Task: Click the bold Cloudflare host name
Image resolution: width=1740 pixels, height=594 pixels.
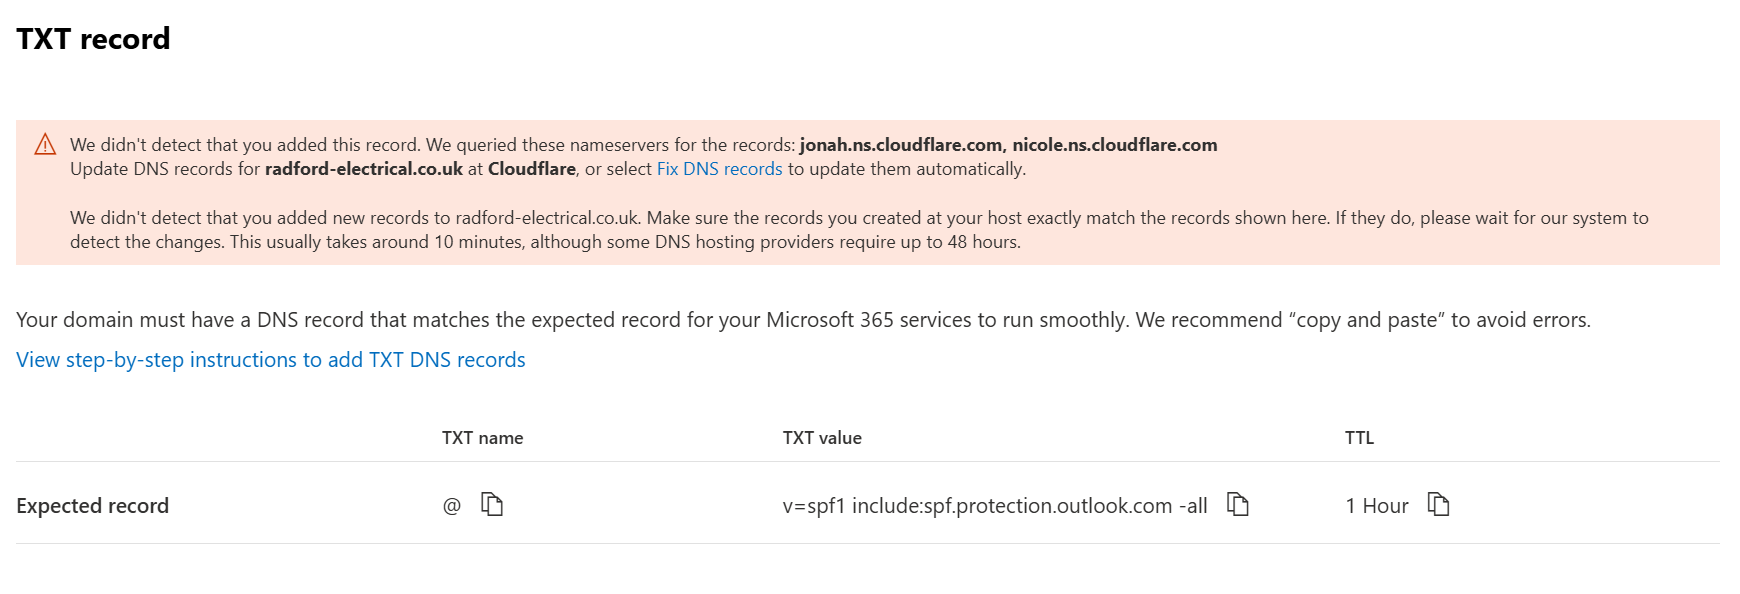Action: coord(532,169)
